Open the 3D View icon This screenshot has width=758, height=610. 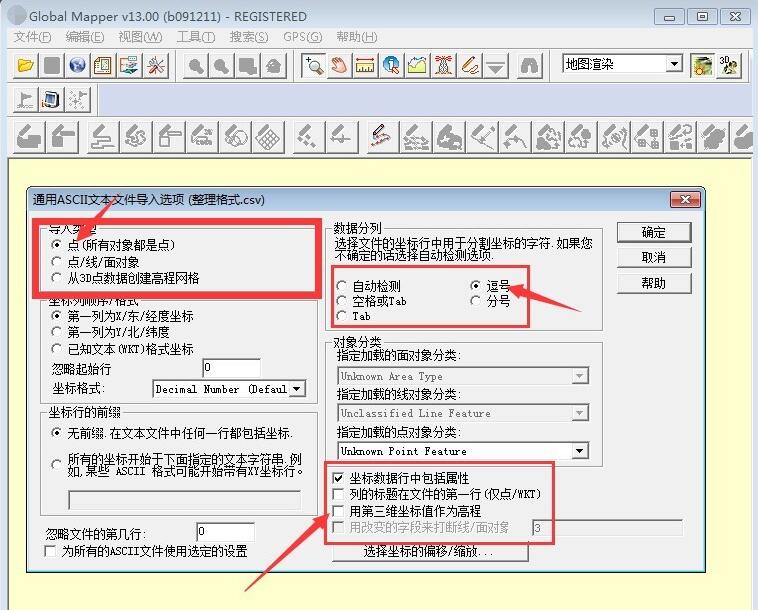click(729, 65)
